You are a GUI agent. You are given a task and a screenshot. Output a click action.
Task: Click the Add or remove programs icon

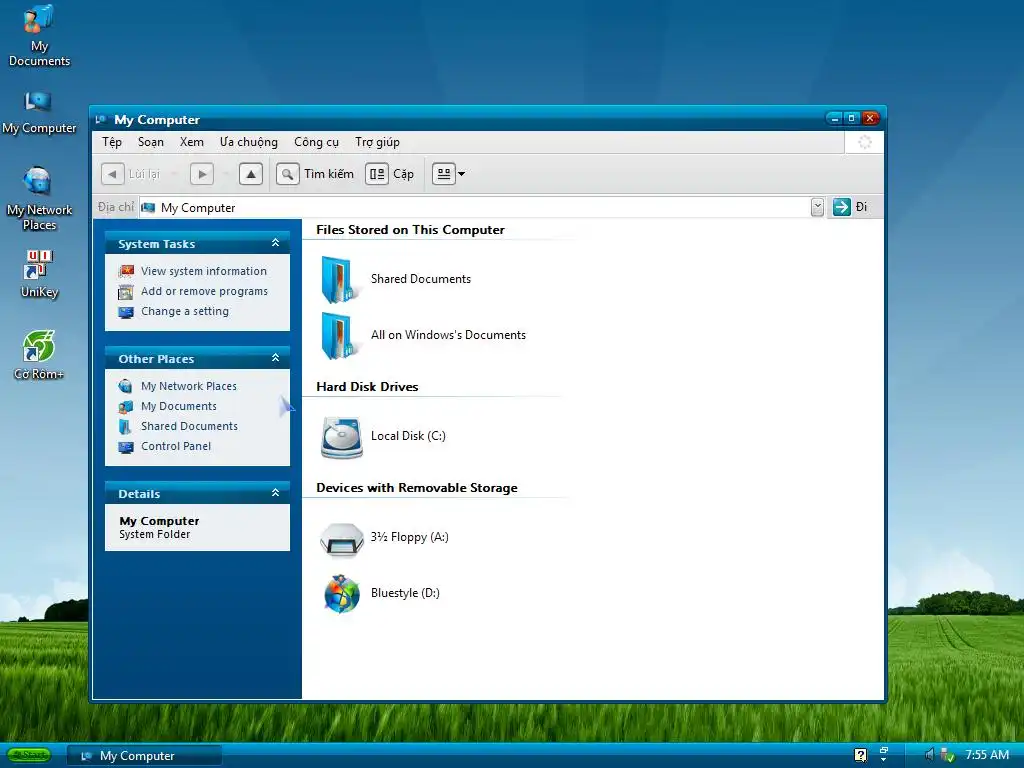tap(126, 292)
